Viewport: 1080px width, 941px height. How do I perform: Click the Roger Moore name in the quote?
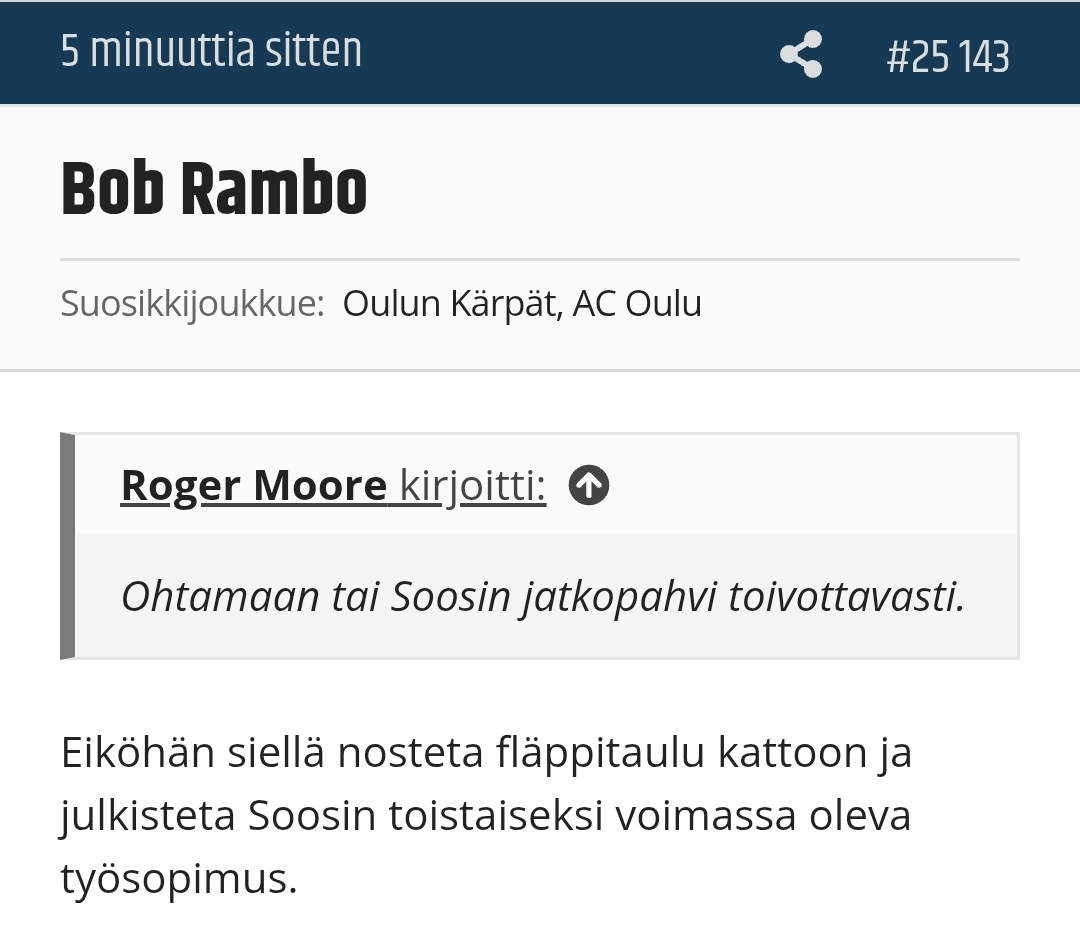253,486
